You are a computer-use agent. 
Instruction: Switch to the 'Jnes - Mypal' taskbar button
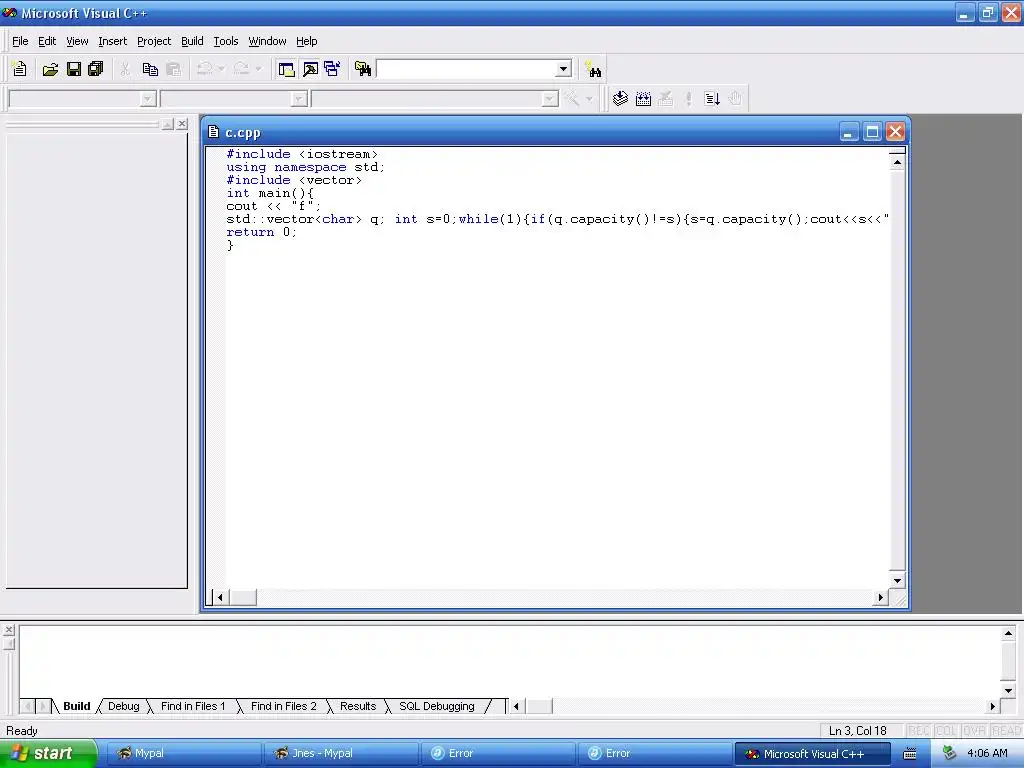[x=340, y=754]
